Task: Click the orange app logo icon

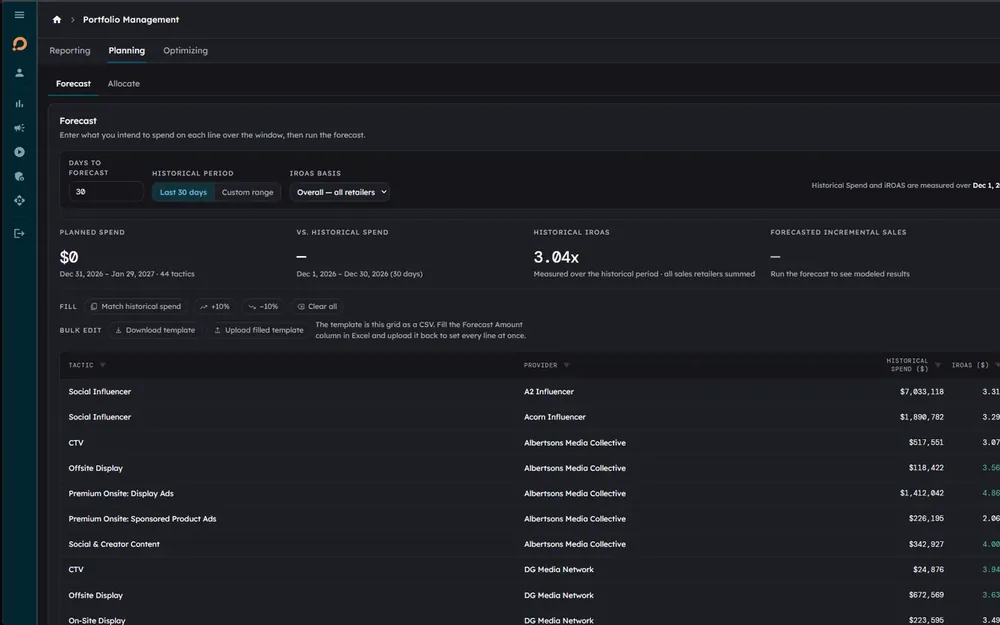Action: pos(19,44)
